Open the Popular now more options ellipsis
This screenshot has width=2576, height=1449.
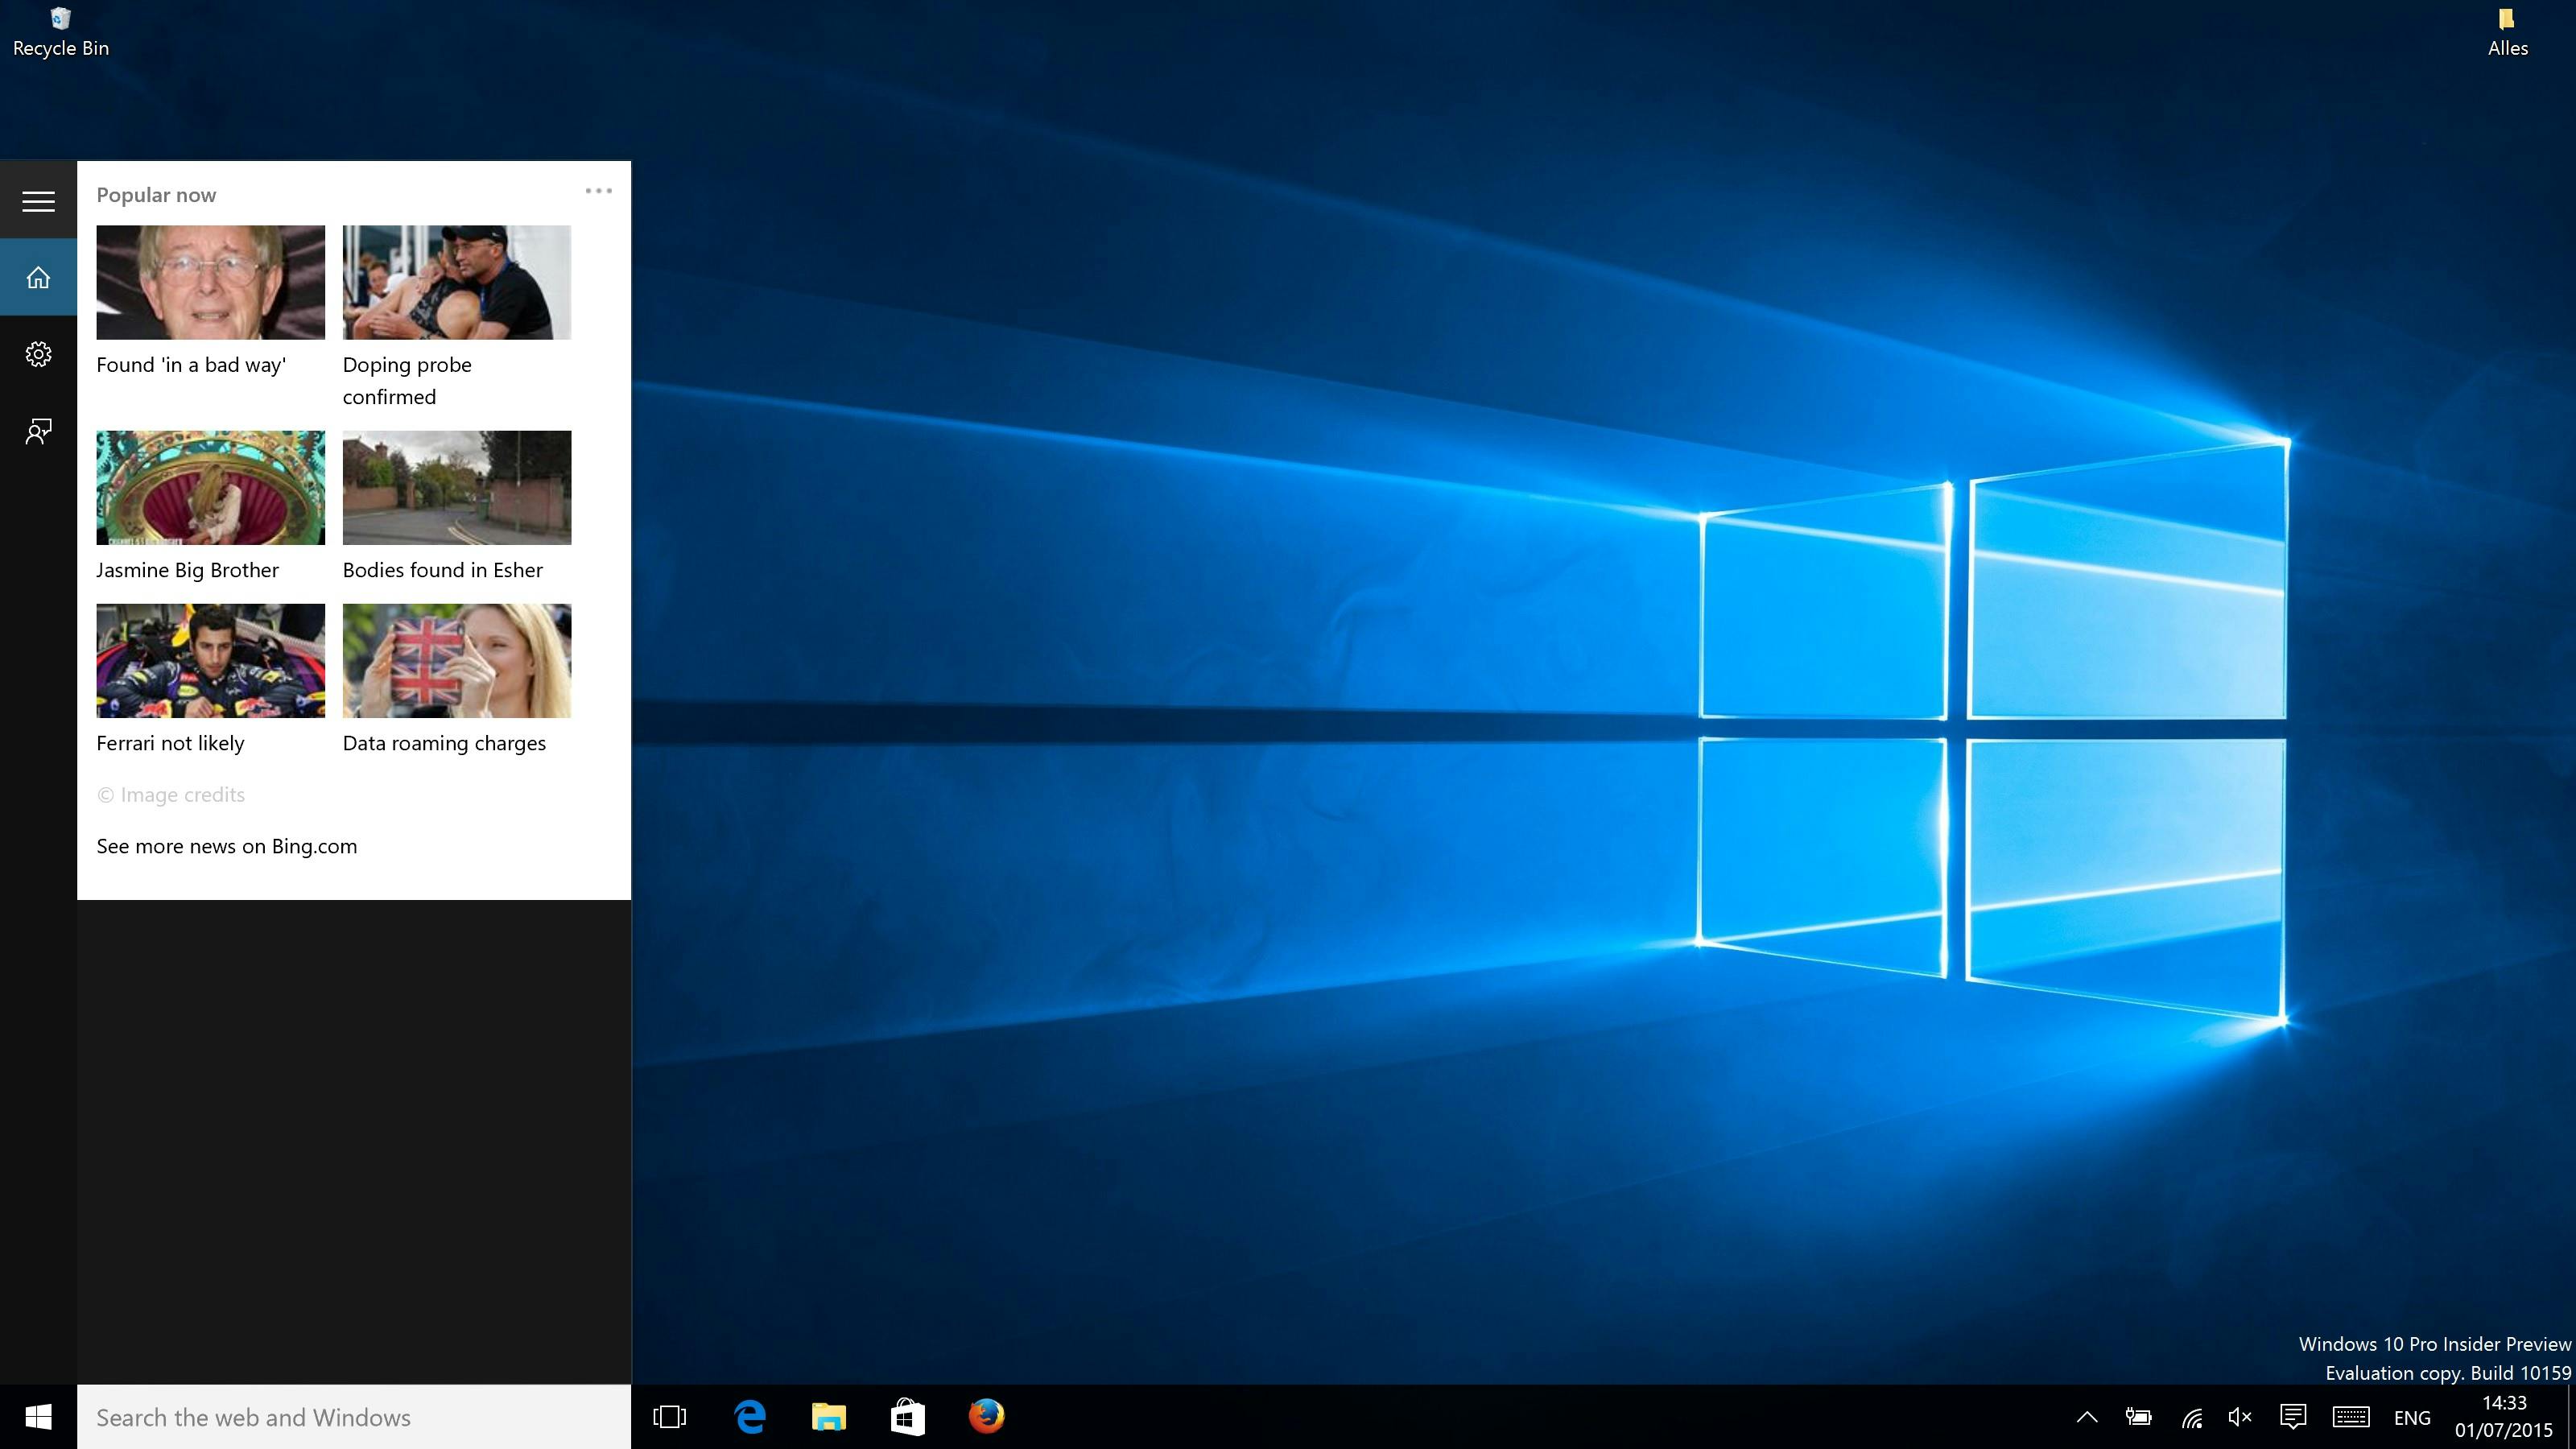[598, 191]
